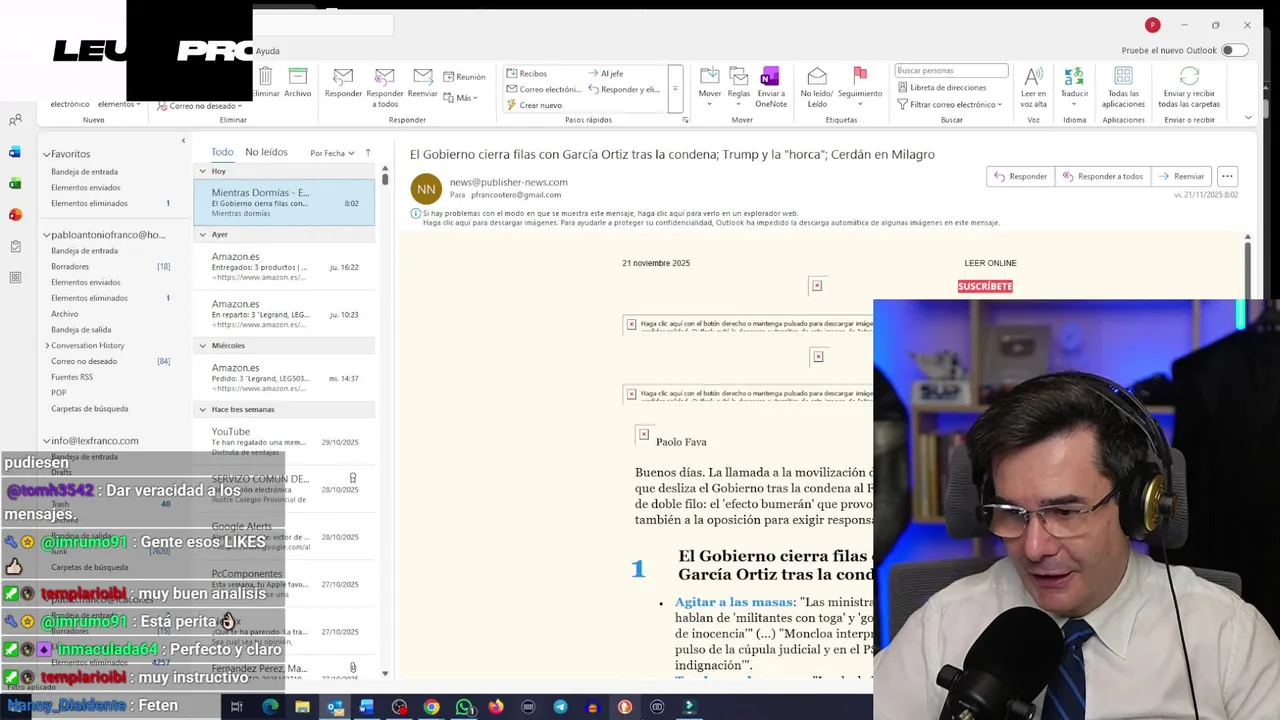The height and width of the screenshot is (720, 1280).
Task: Click Responder in the reading pane
Action: (1019, 176)
